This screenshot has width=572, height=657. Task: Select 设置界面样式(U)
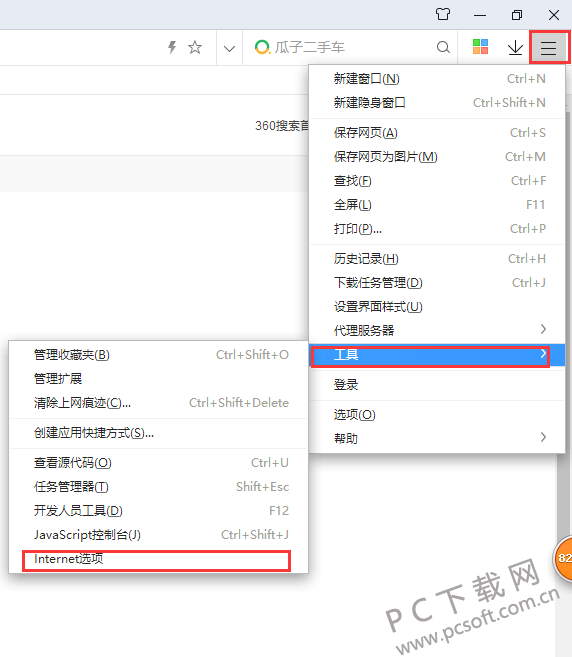[437, 307]
